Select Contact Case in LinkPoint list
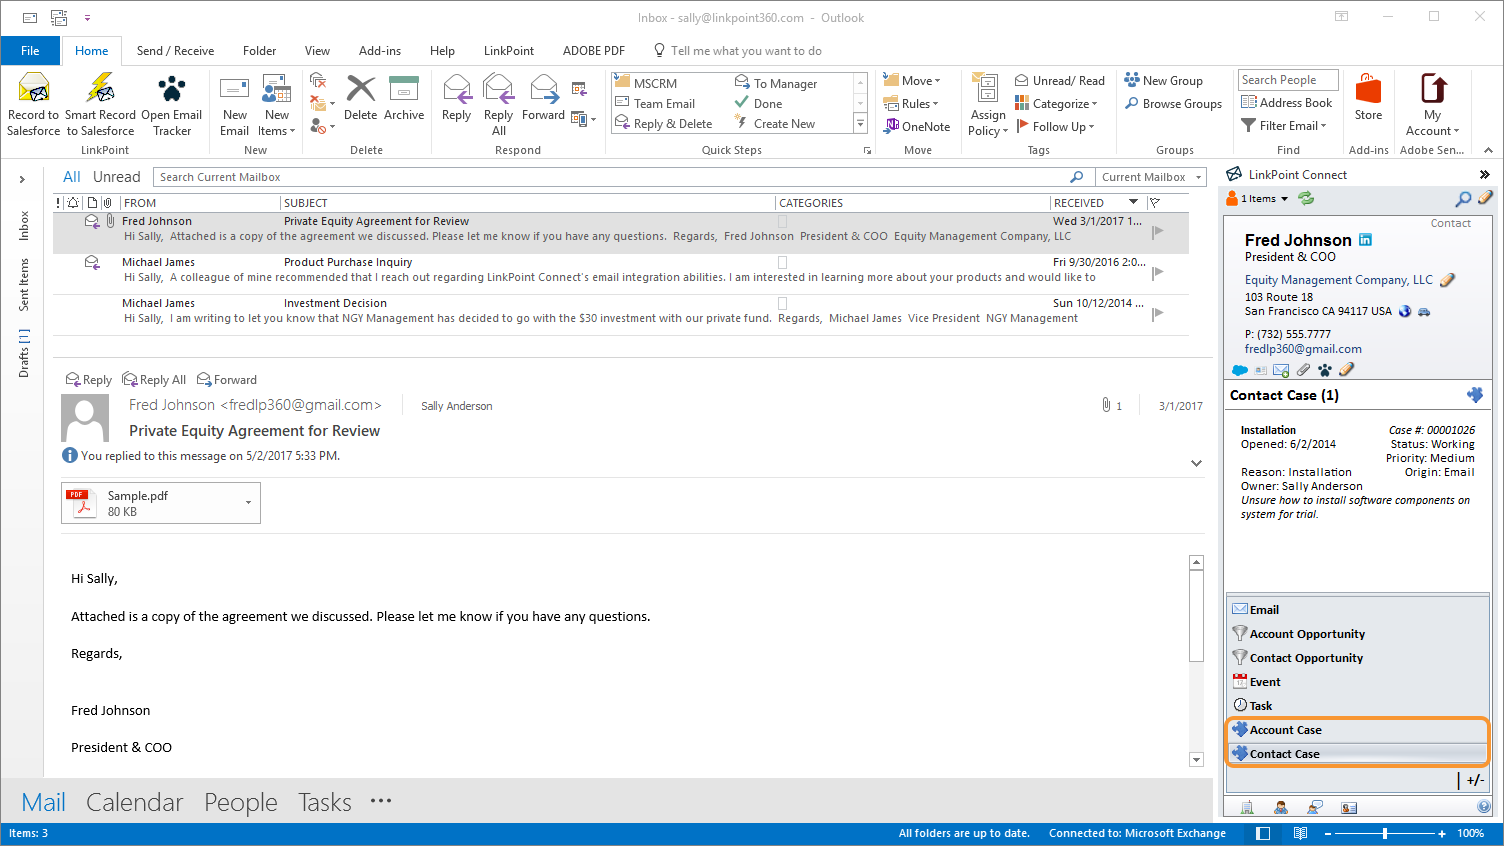 coord(1358,754)
